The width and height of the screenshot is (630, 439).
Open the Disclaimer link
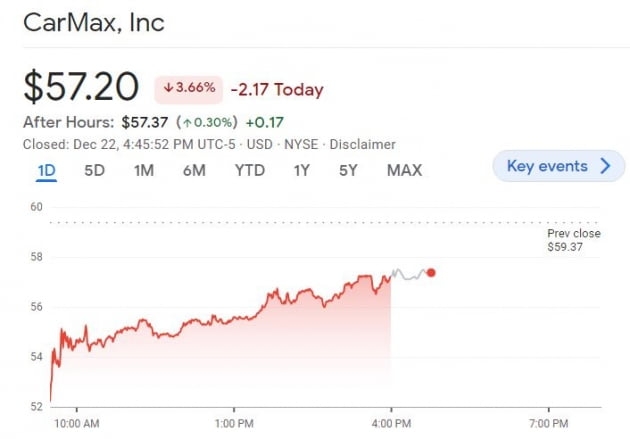(x=362, y=144)
